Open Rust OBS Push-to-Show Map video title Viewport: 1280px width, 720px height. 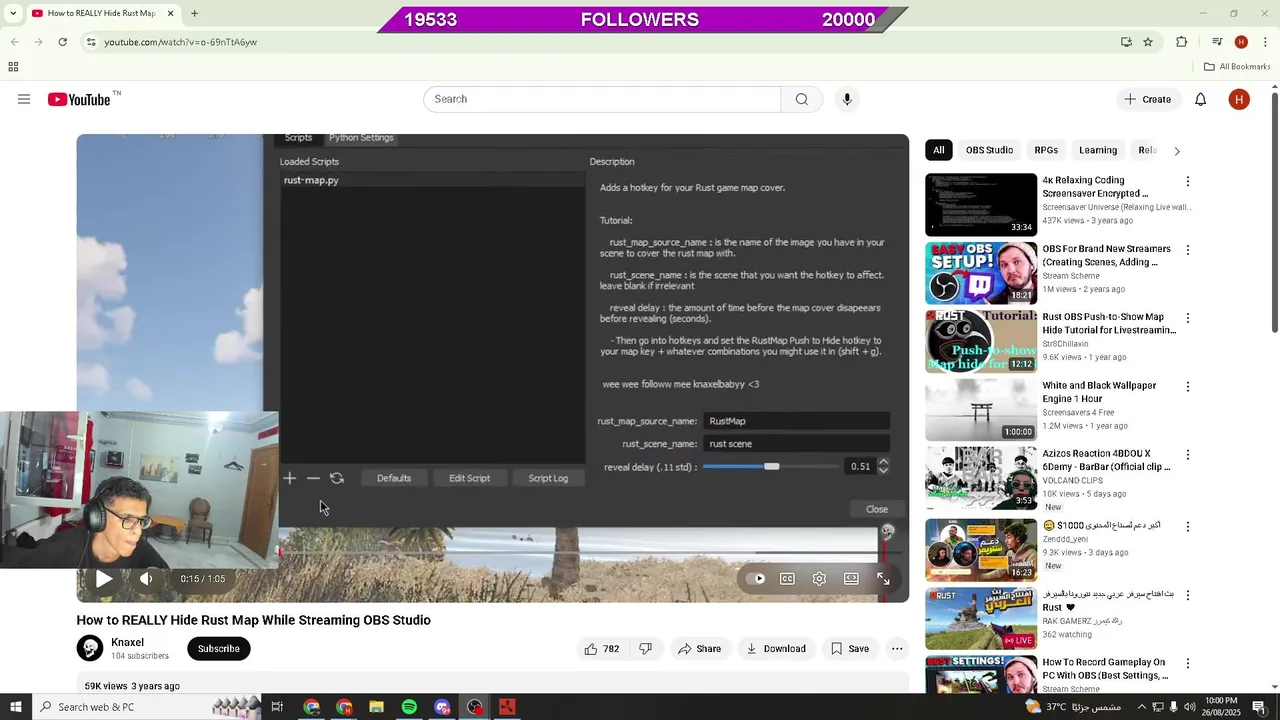(1109, 323)
